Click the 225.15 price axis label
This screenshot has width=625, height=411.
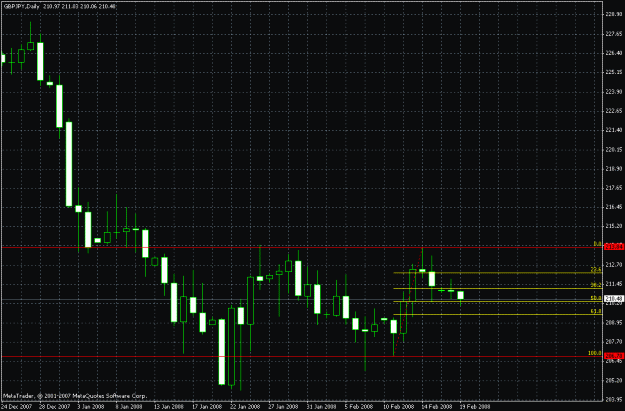pyautogui.click(x=614, y=72)
